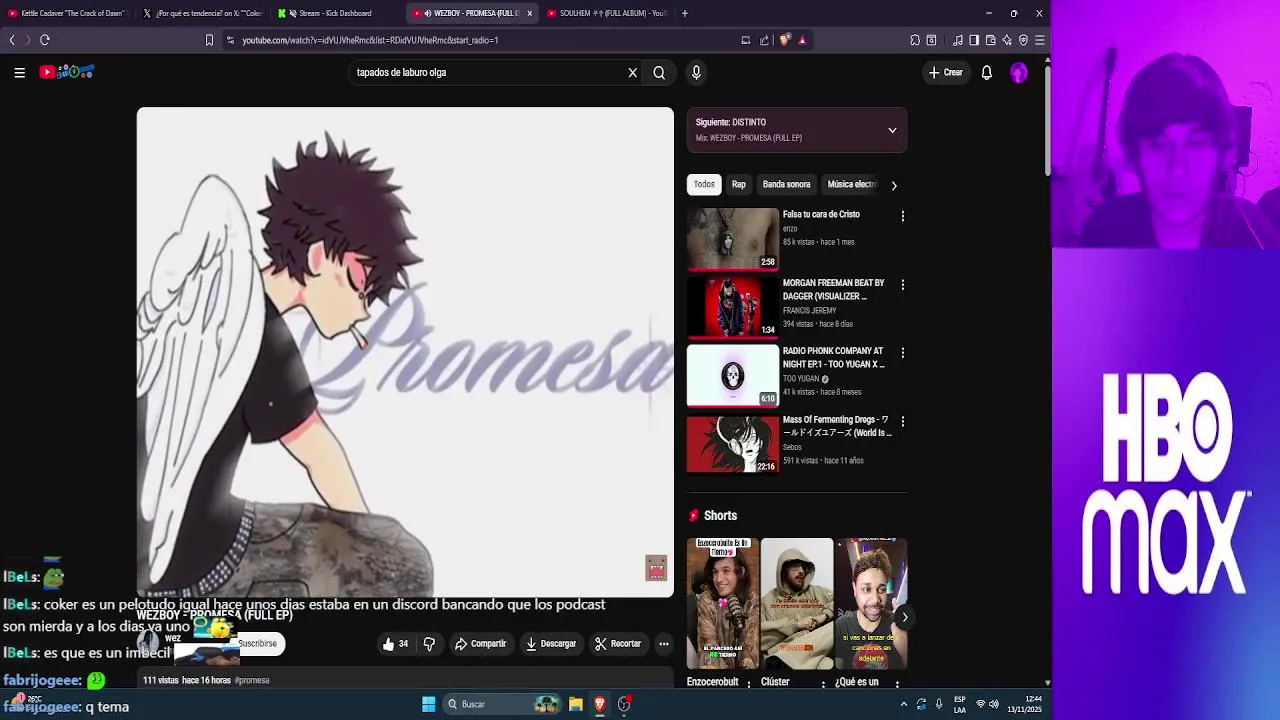Click the #promesa hashtag link
Image resolution: width=1280 pixels, height=720 pixels.
coord(252,680)
